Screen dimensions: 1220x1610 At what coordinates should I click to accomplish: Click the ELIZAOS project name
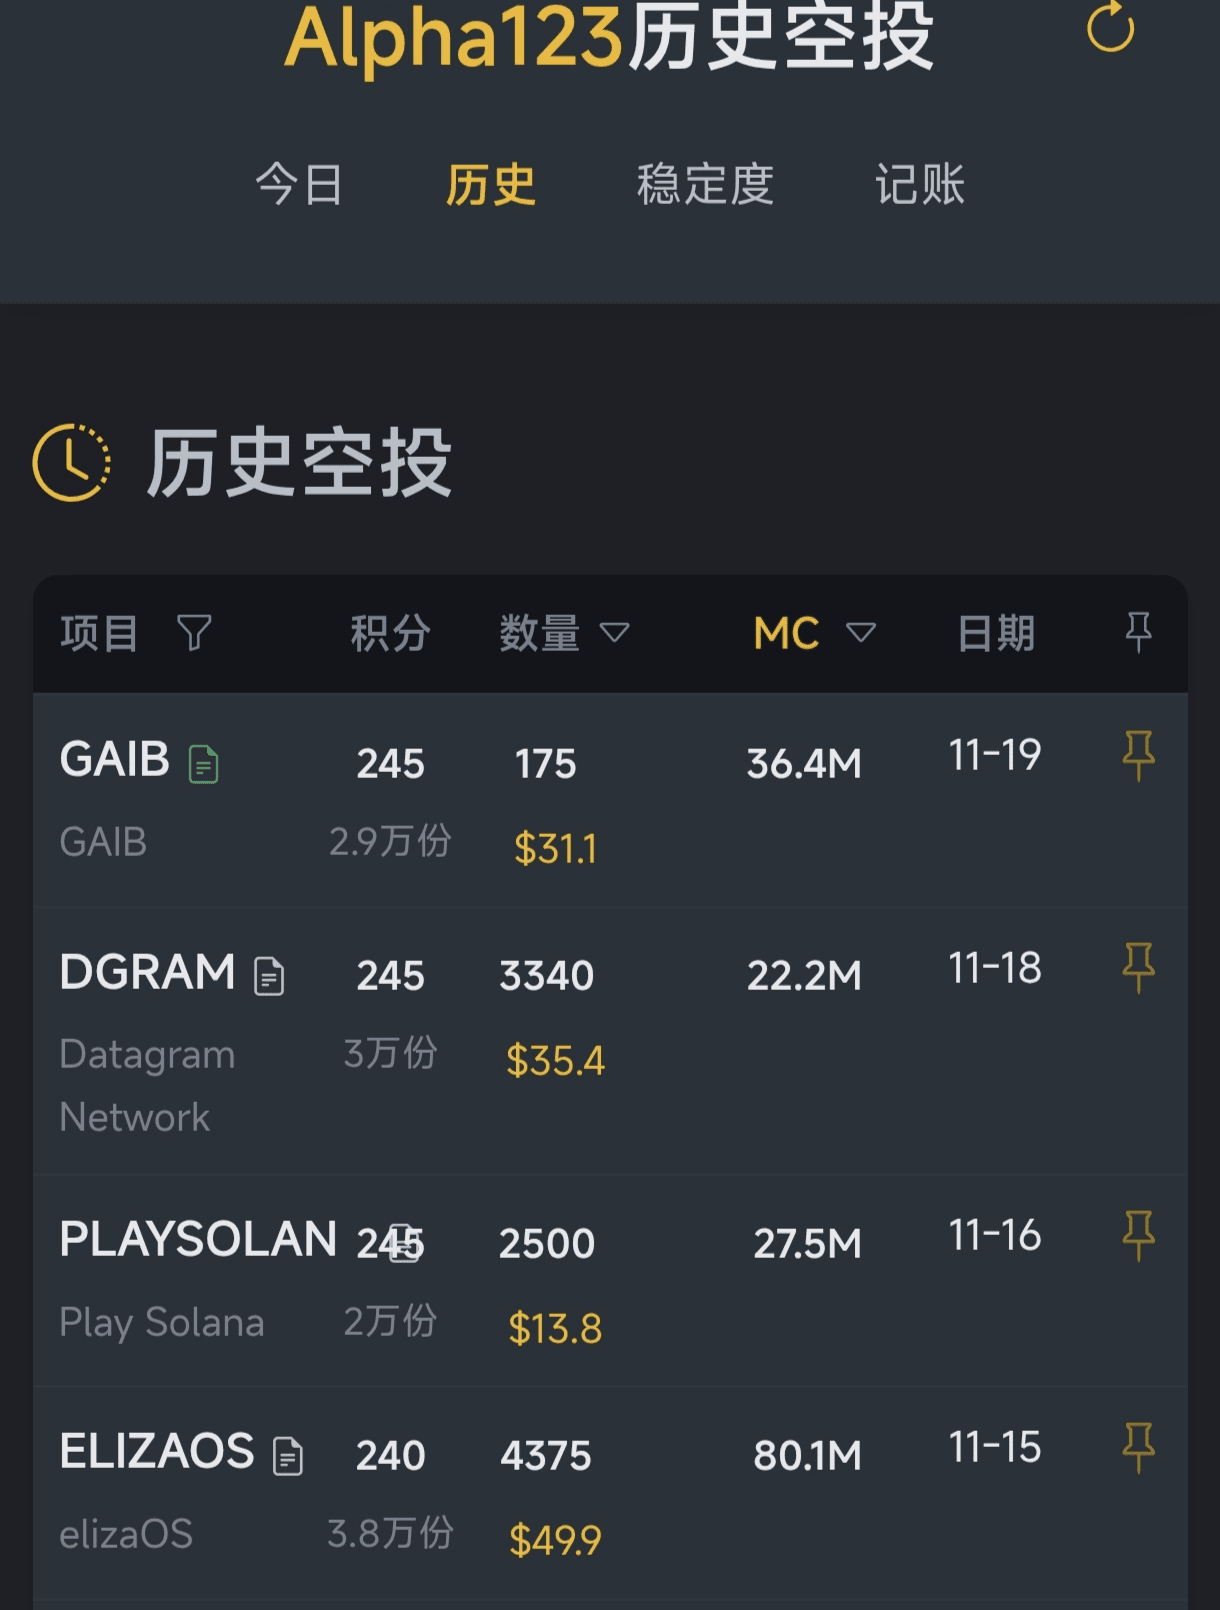(x=157, y=1451)
